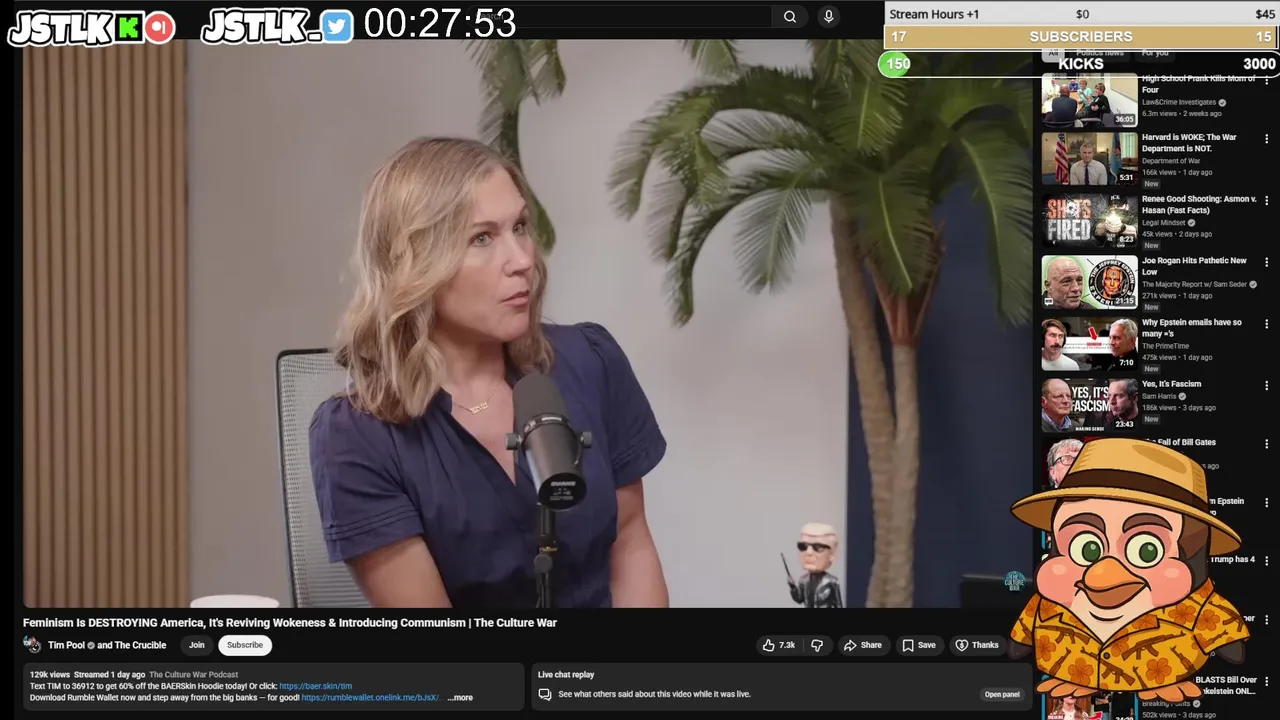Image resolution: width=1280 pixels, height=720 pixels.
Task: Open The PrimeTime channel name
Action: pyautogui.click(x=1165, y=346)
